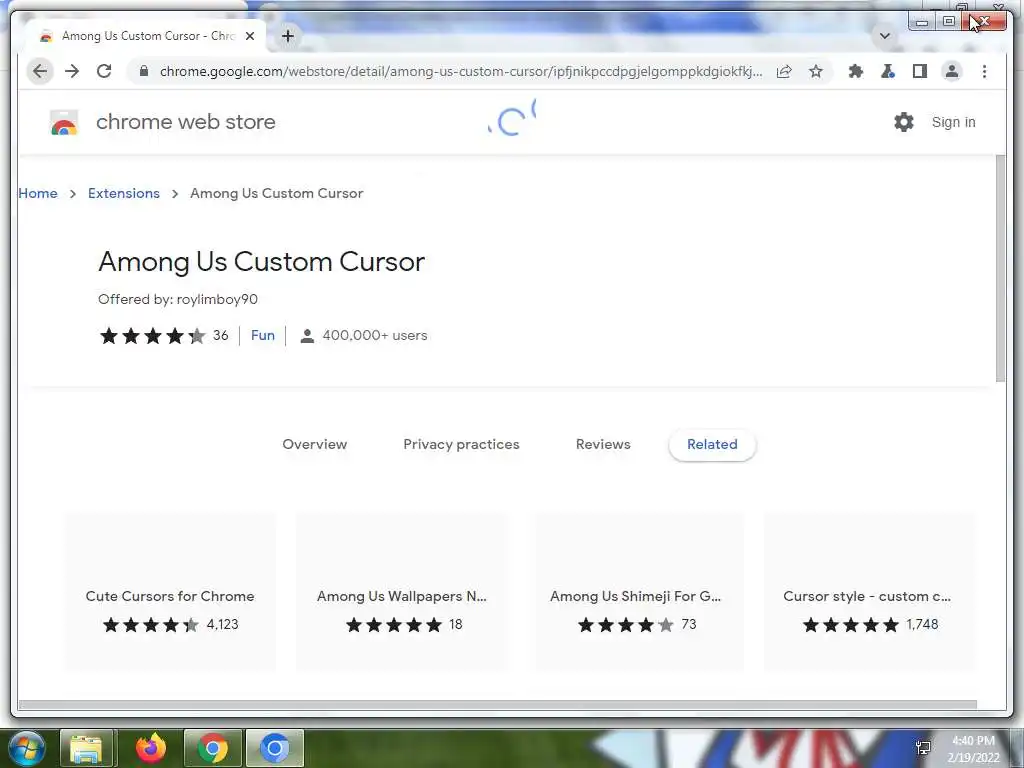Sign in to Chrome Web Store
The width and height of the screenshot is (1024, 768).
pos(953,122)
